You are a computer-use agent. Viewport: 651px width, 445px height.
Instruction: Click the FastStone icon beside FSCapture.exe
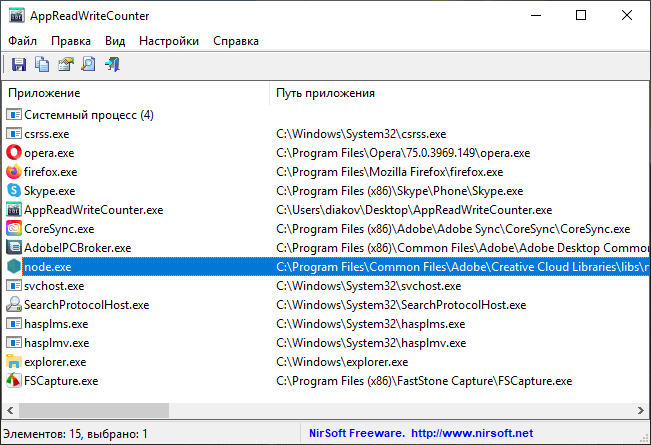pos(14,381)
